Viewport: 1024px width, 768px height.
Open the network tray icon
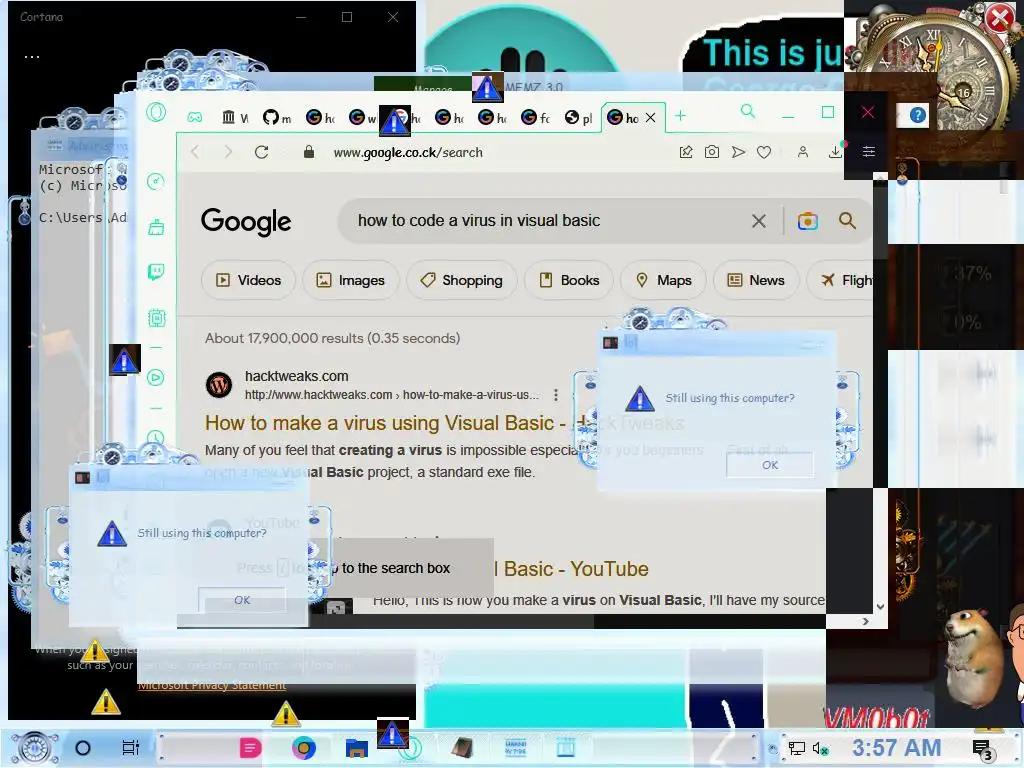pos(797,748)
